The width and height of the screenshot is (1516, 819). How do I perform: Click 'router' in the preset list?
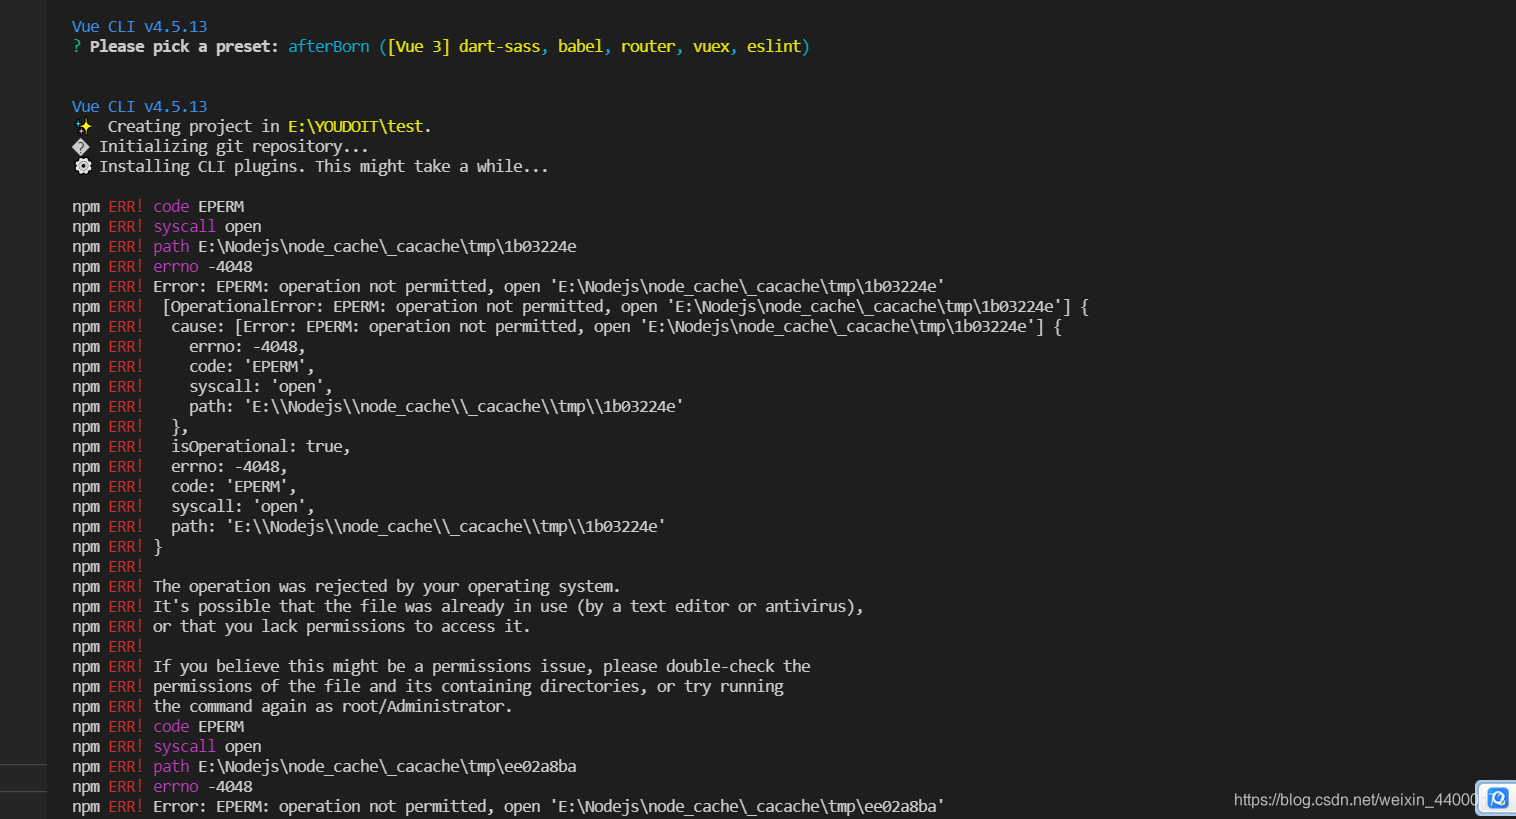[648, 46]
